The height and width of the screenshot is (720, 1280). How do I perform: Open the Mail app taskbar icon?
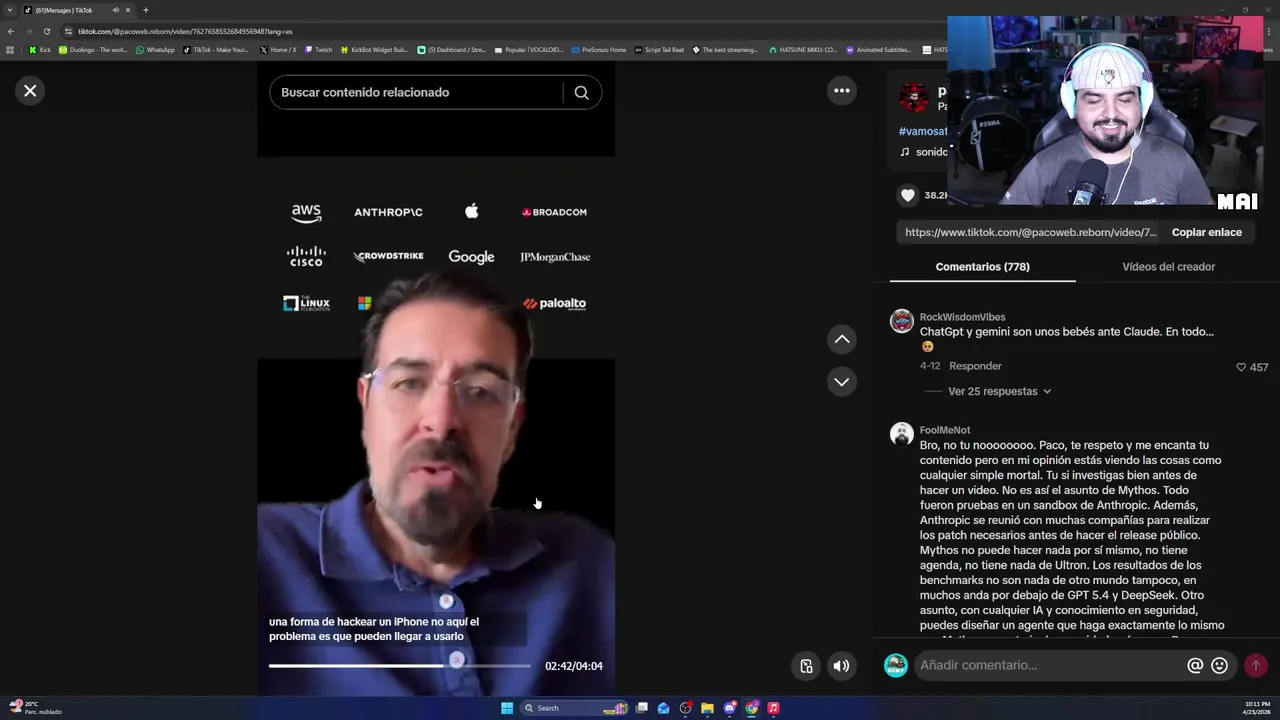coord(663,708)
